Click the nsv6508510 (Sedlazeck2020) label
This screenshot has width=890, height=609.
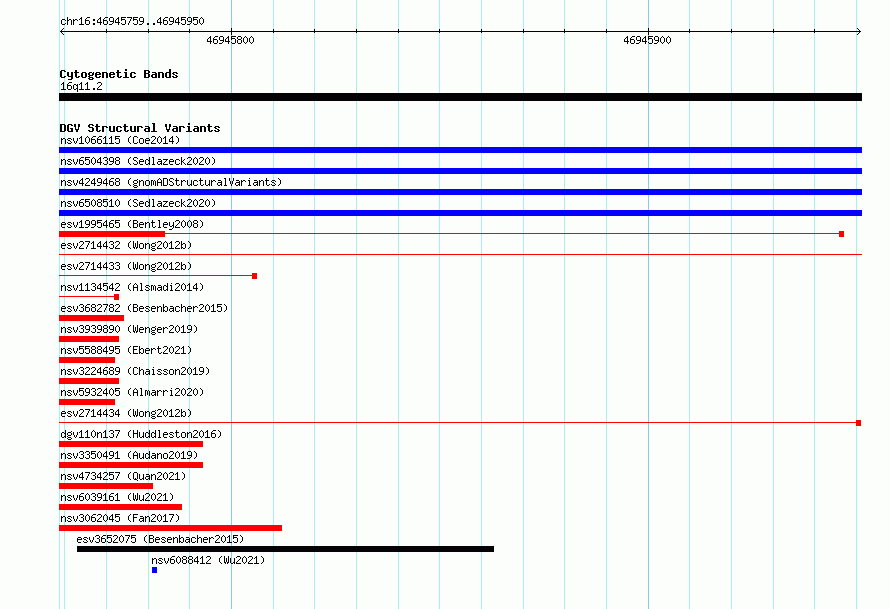[138, 203]
